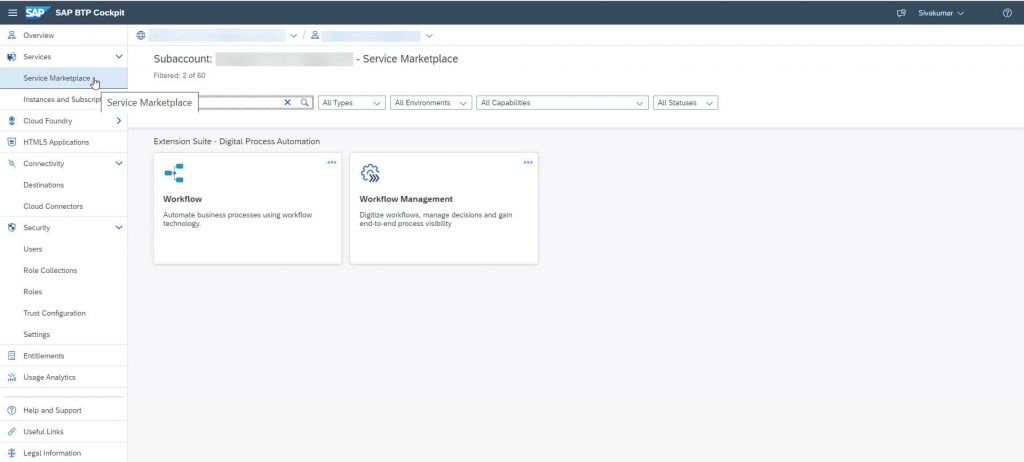The height and width of the screenshot is (462, 1024).
Task: Click the global account globe icon
Action: tap(140, 35)
